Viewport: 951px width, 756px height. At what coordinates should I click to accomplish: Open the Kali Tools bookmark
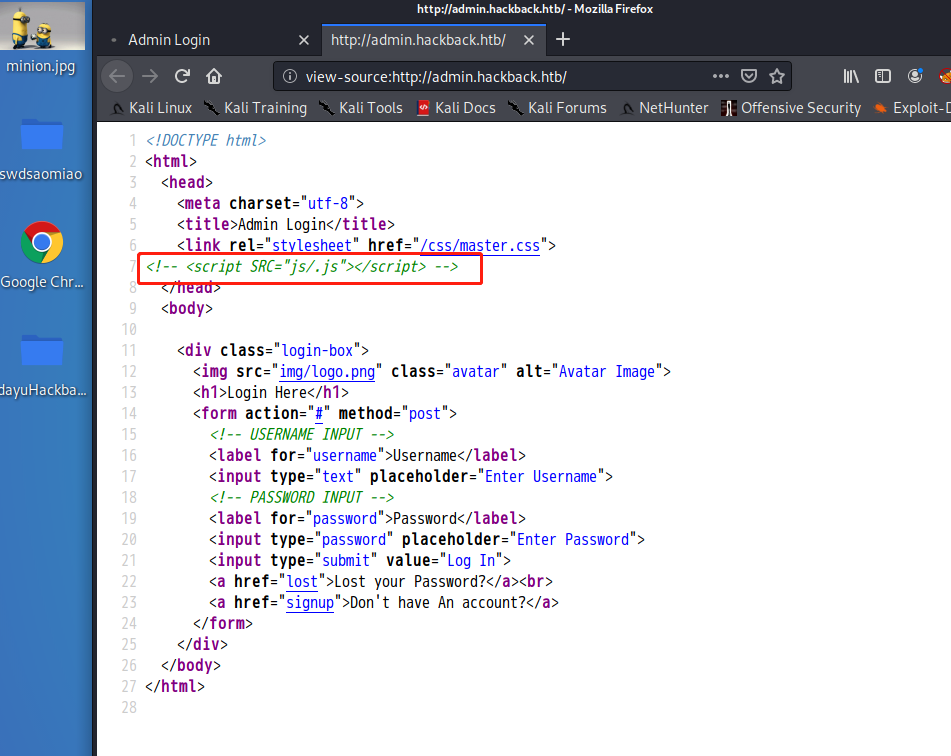pyautogui.click(x=361, y=108)
